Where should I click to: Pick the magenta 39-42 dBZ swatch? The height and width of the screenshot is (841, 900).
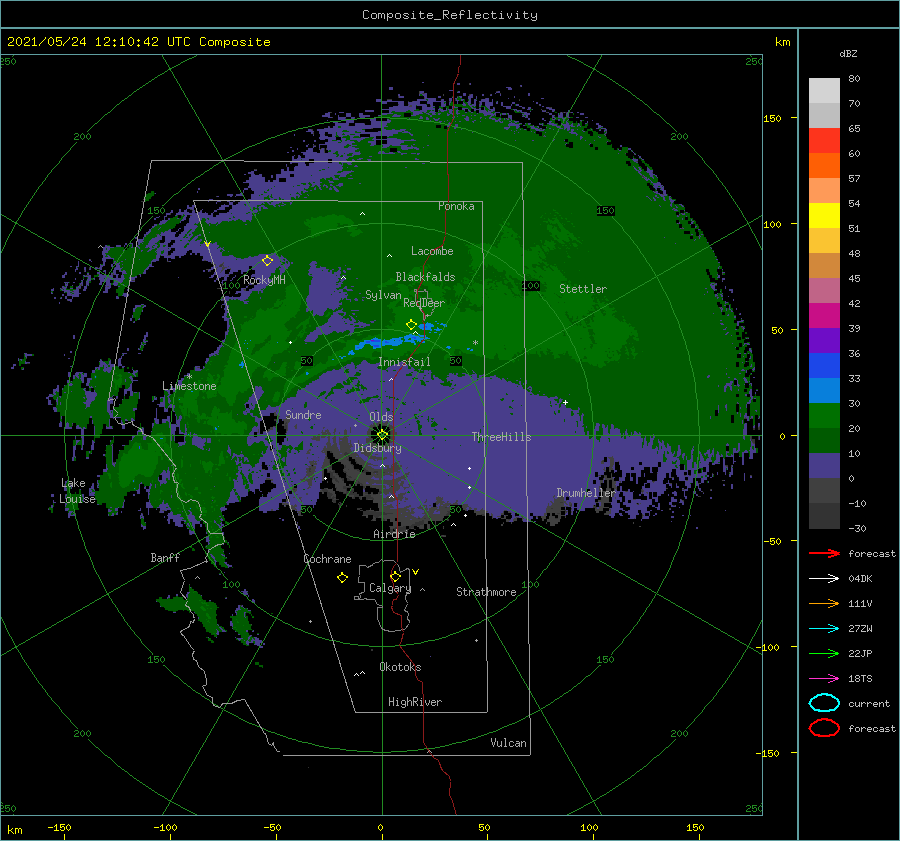click(x=824, y=316)
